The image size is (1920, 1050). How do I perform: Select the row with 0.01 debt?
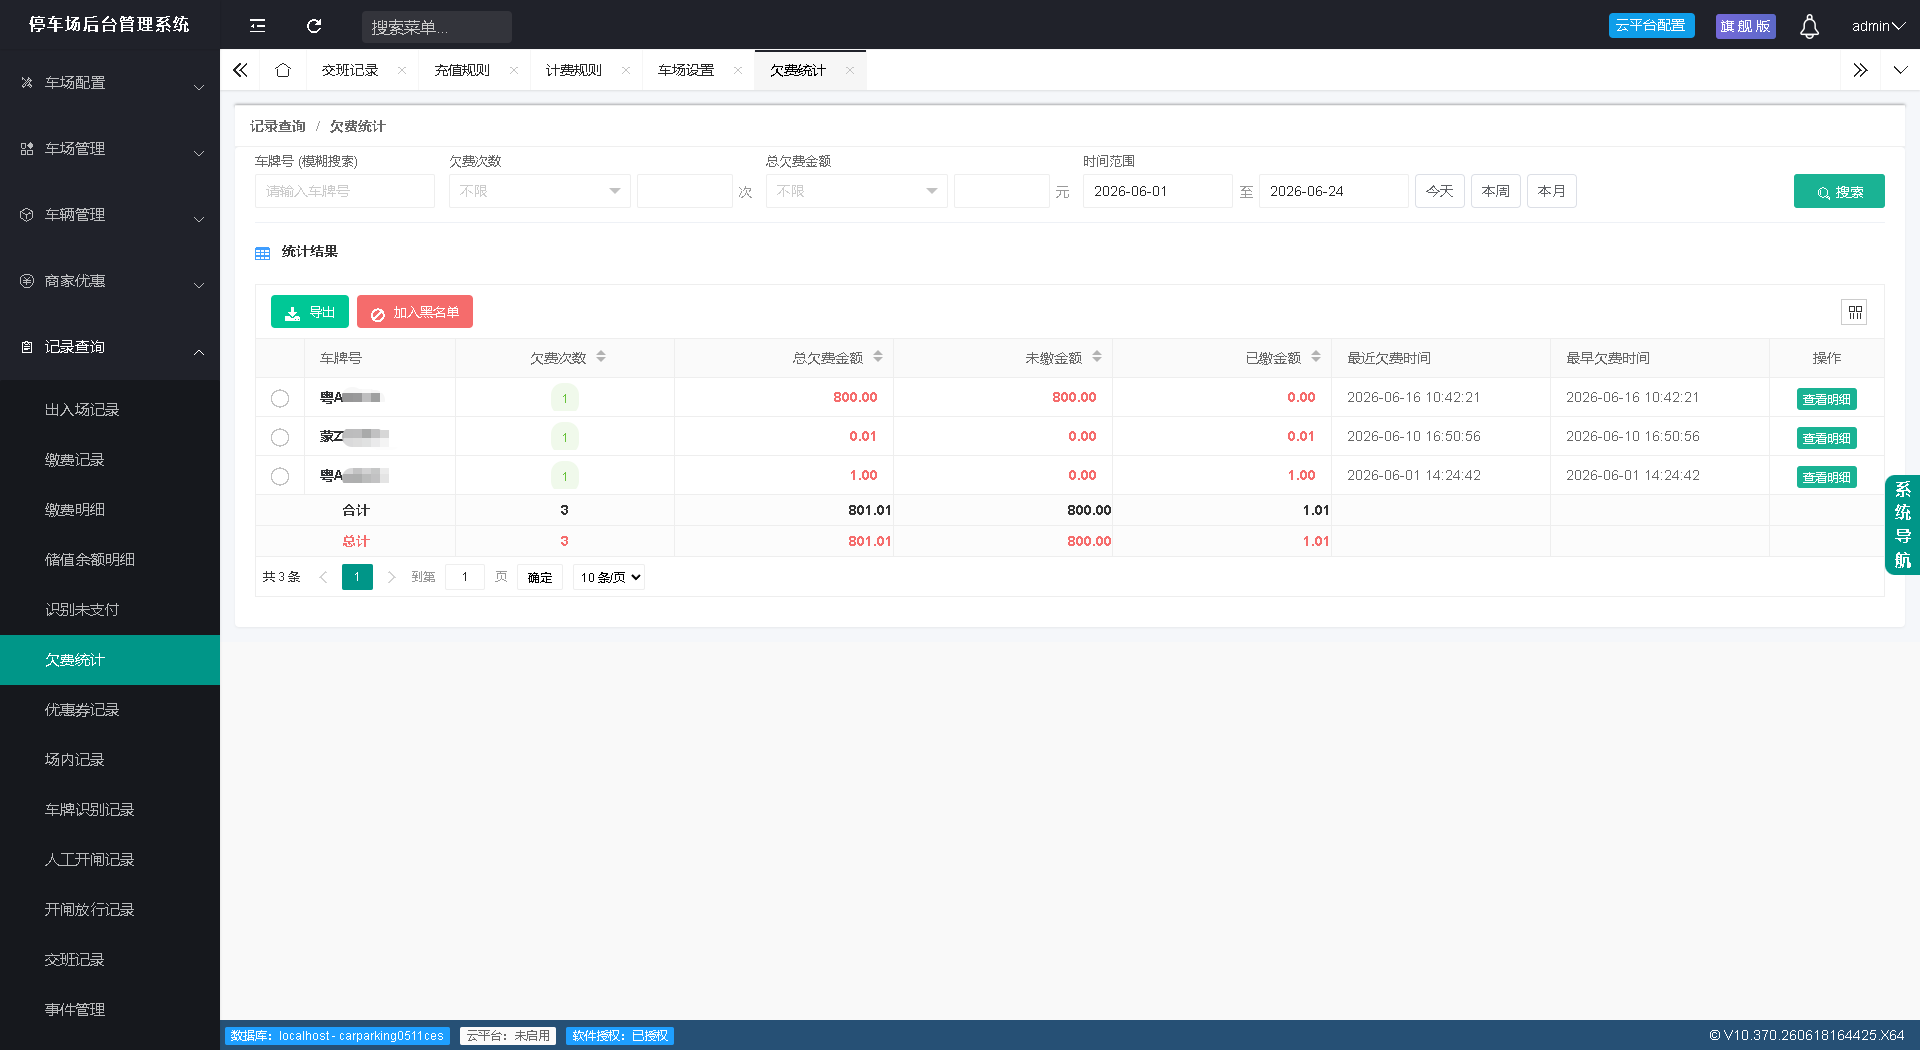pyautogui.click(x=280, y=437)
